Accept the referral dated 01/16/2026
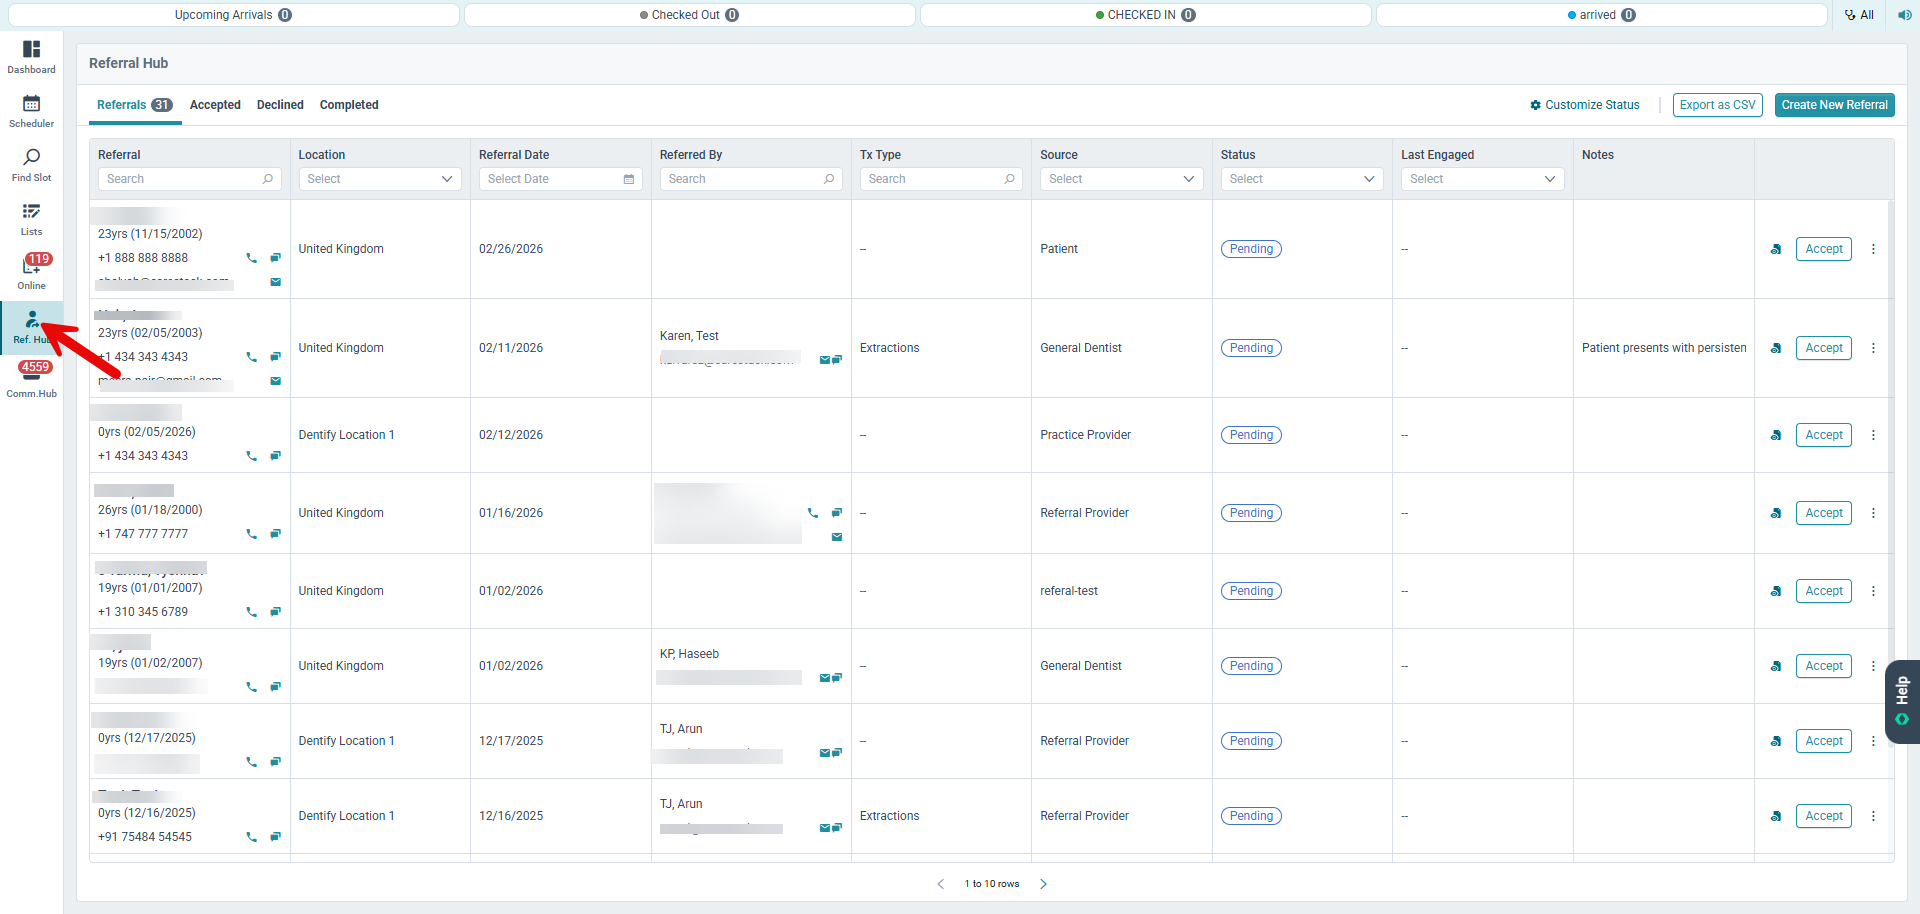Image resolution: width=1920 pixels, height=914 pixels. point(1824,513)
